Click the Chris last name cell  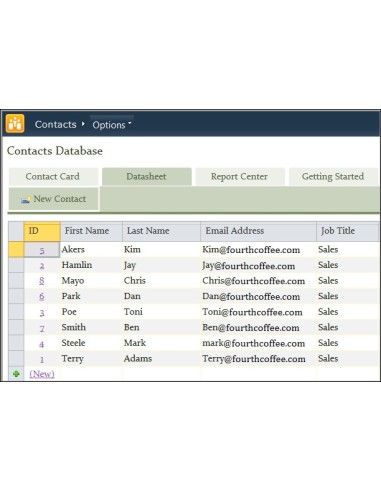pyautogui.click(x=161, y=281)
